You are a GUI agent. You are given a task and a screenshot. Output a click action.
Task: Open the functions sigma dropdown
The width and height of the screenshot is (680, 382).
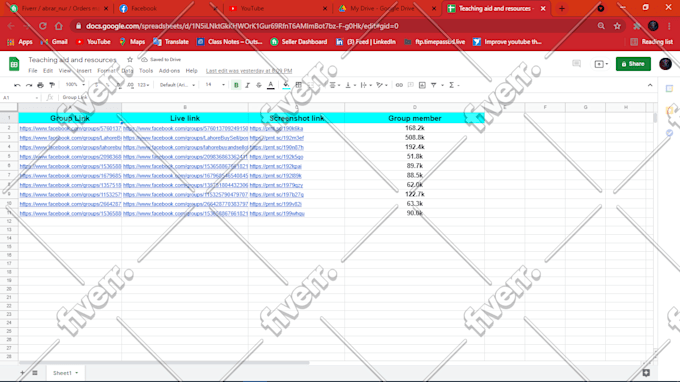[x=454, y=85]
